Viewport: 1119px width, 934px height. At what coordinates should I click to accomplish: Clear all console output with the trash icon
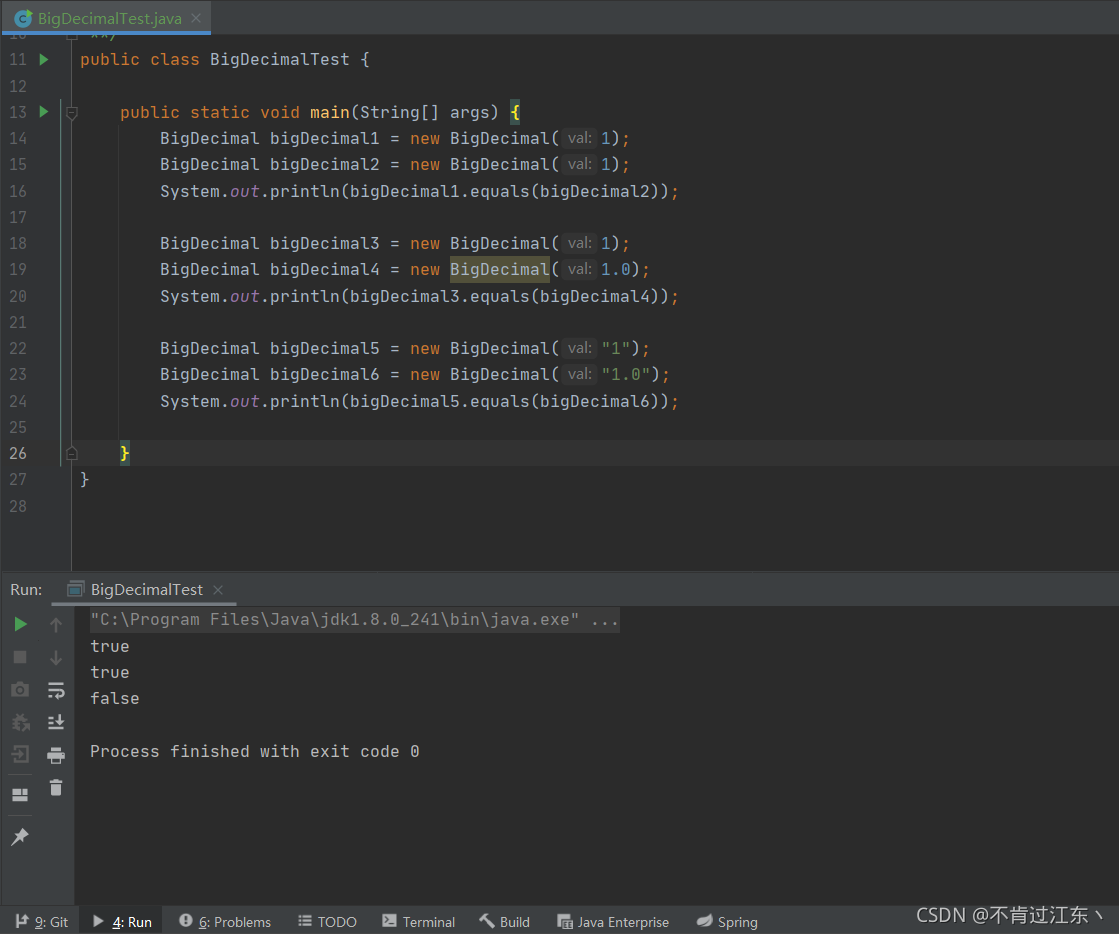pyautogui.click(x=56, y=788)
